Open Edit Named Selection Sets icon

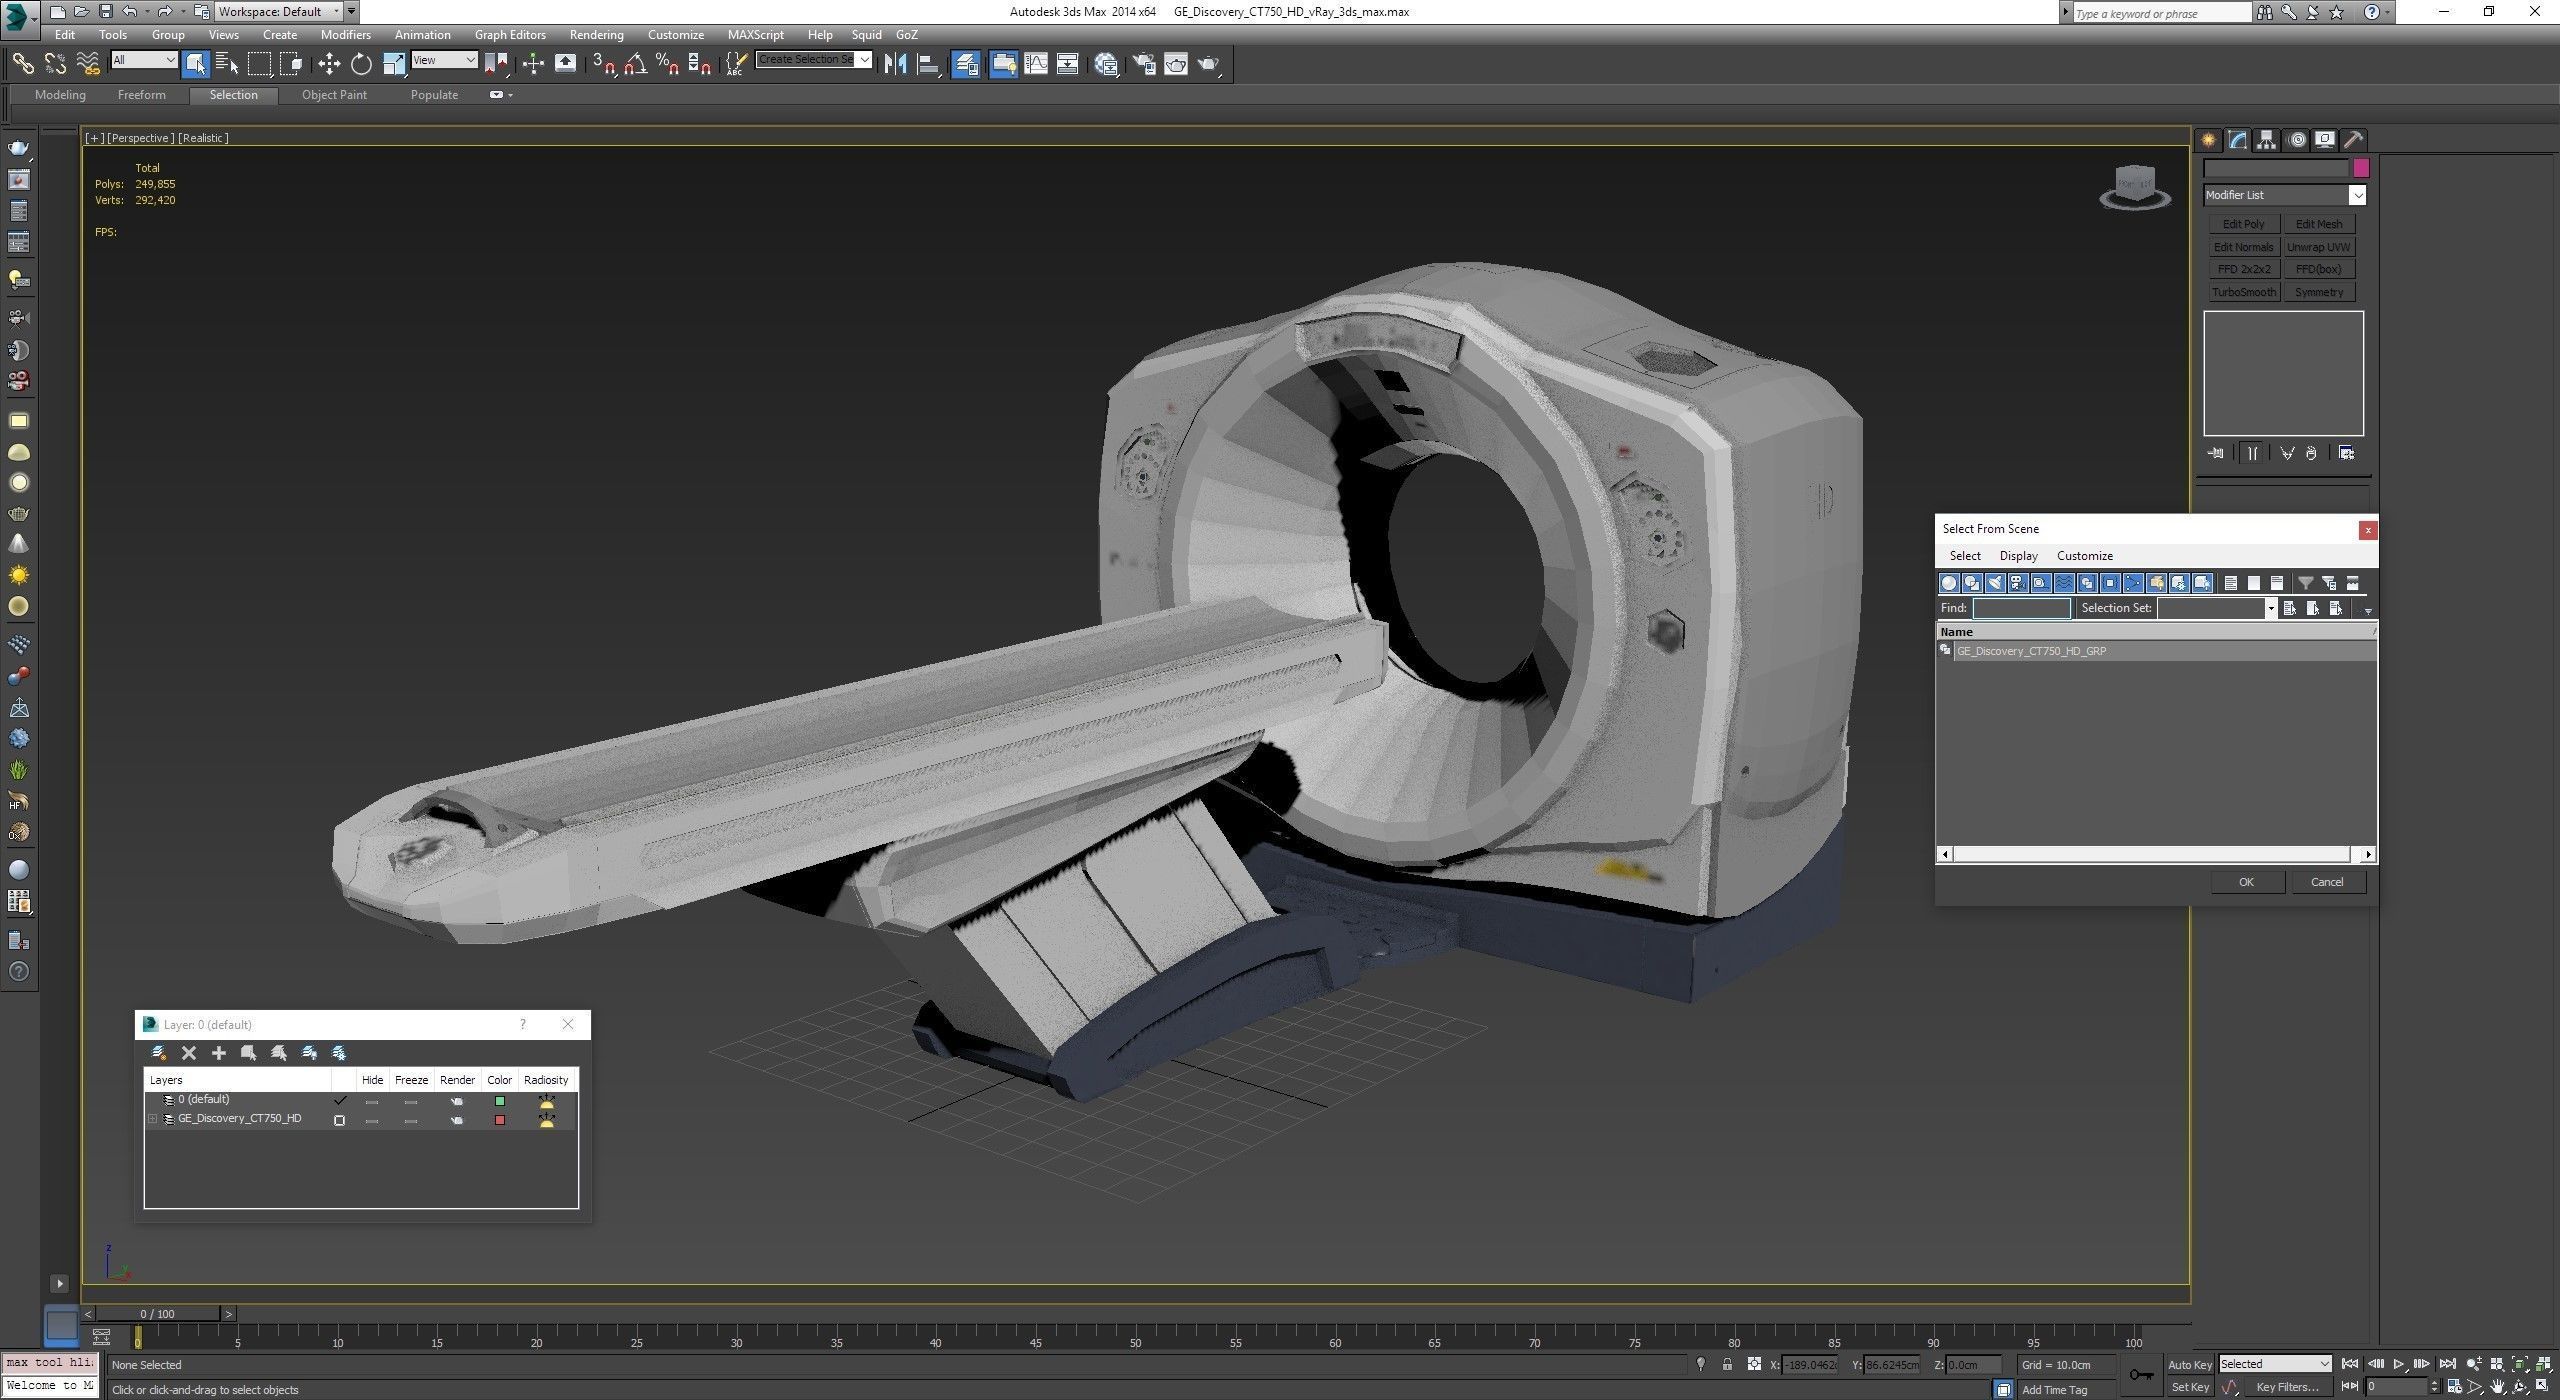[736, 64]
